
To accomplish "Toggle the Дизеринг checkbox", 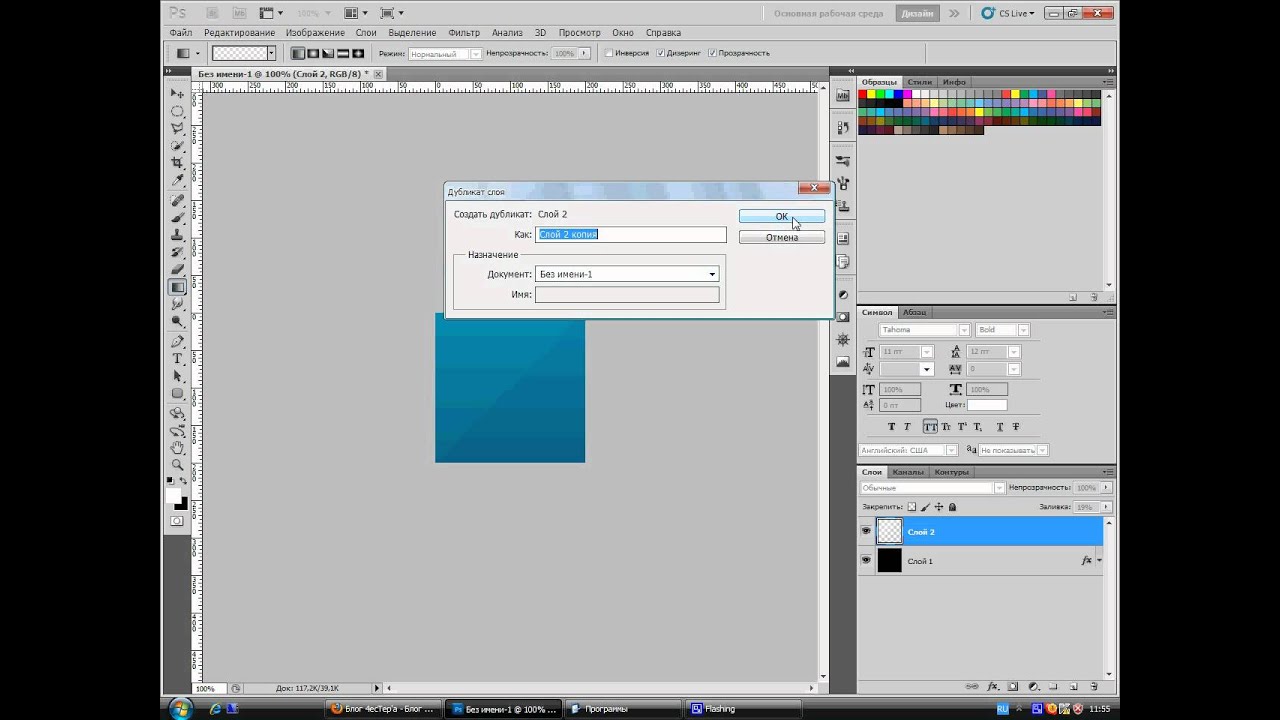I will coord(660,53).
